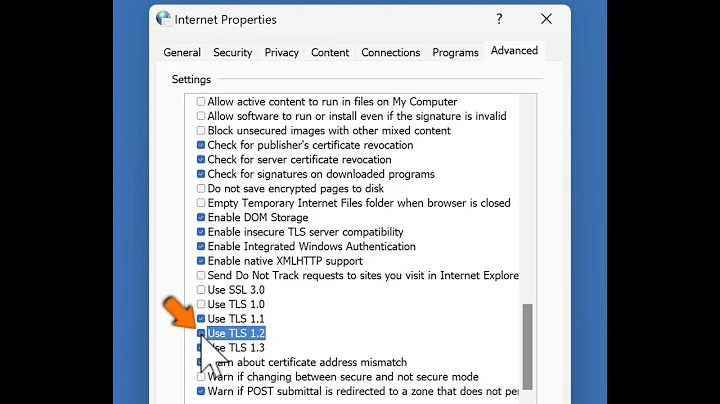
Task: Close the Internet Properties dialog
Action: pos(546,19)
